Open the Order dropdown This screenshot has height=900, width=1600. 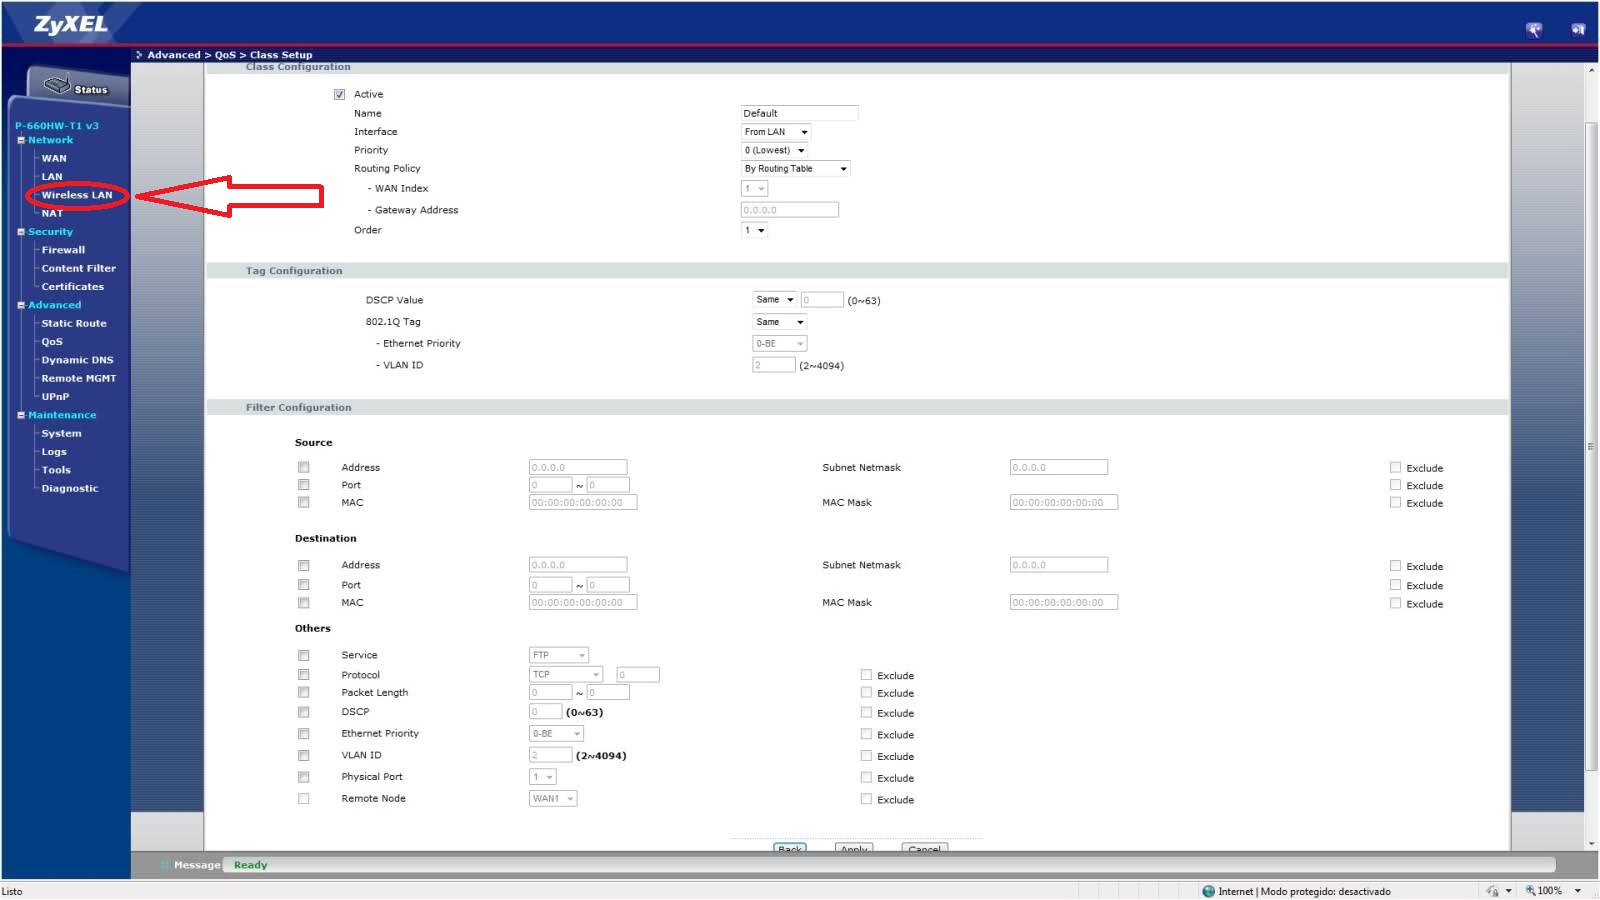pyautogui.click(x=754, y=230)
